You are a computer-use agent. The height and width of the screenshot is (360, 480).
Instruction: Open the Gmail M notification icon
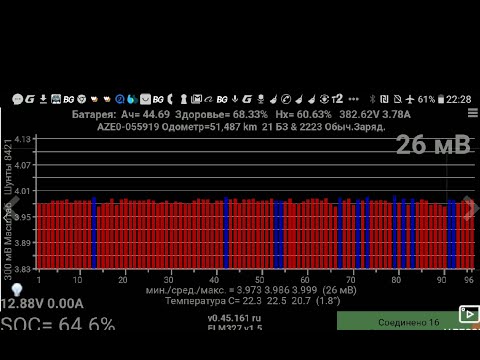[x=196, y=99]
